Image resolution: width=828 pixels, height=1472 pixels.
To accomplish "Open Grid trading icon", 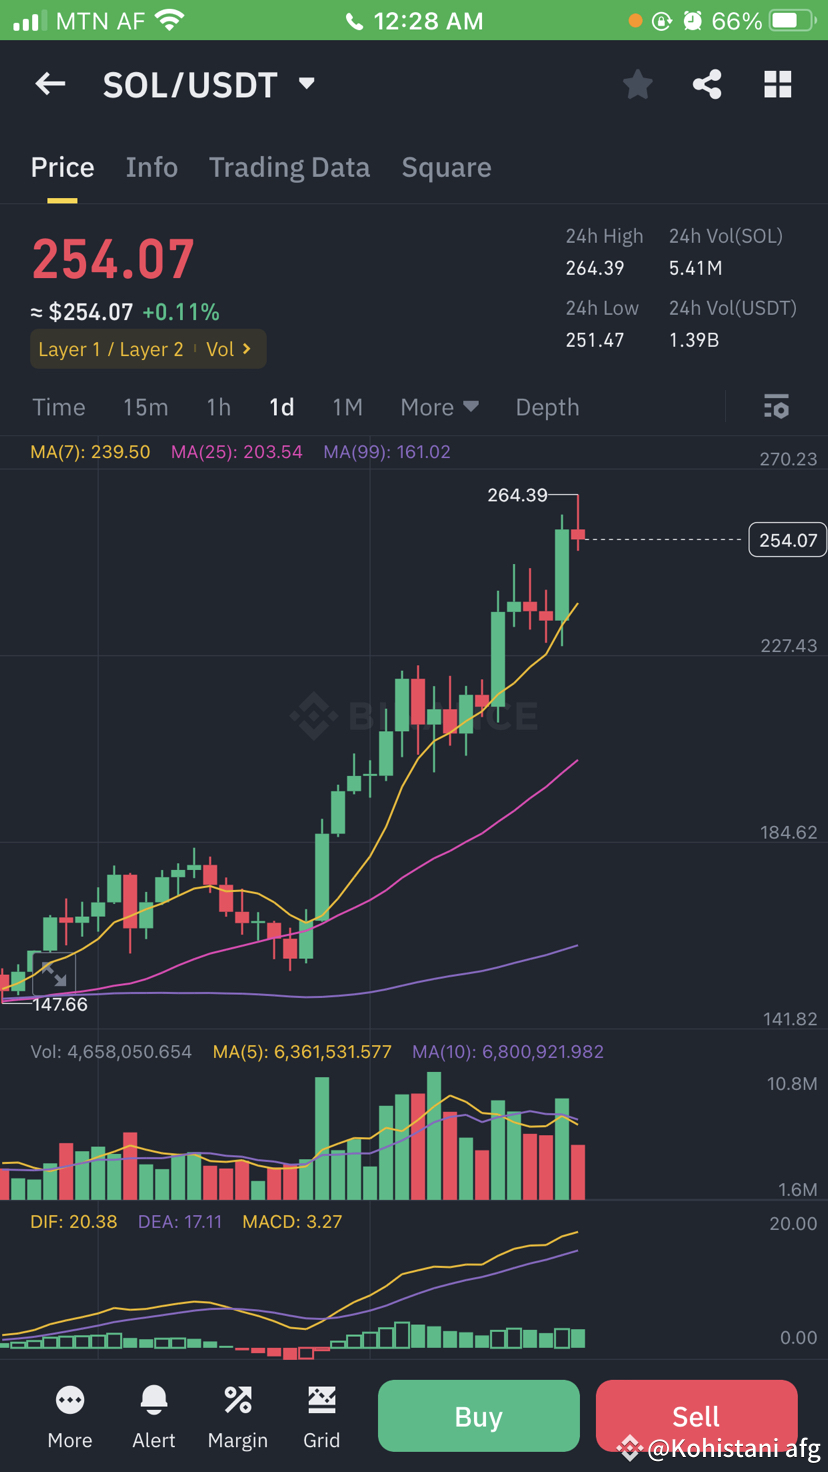I will (x=322, y=1417).
